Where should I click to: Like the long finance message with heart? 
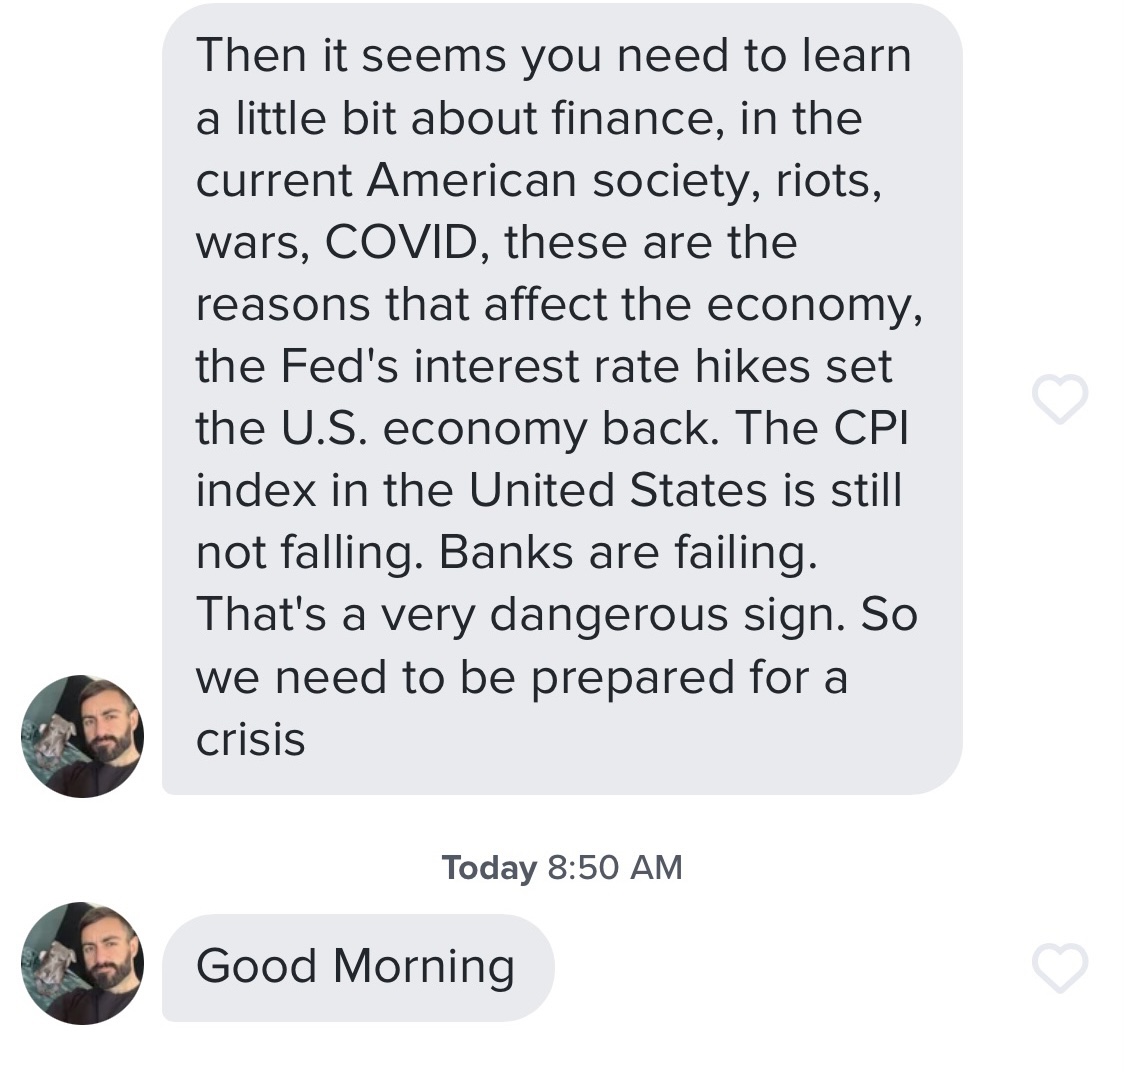pos(1059,399)
